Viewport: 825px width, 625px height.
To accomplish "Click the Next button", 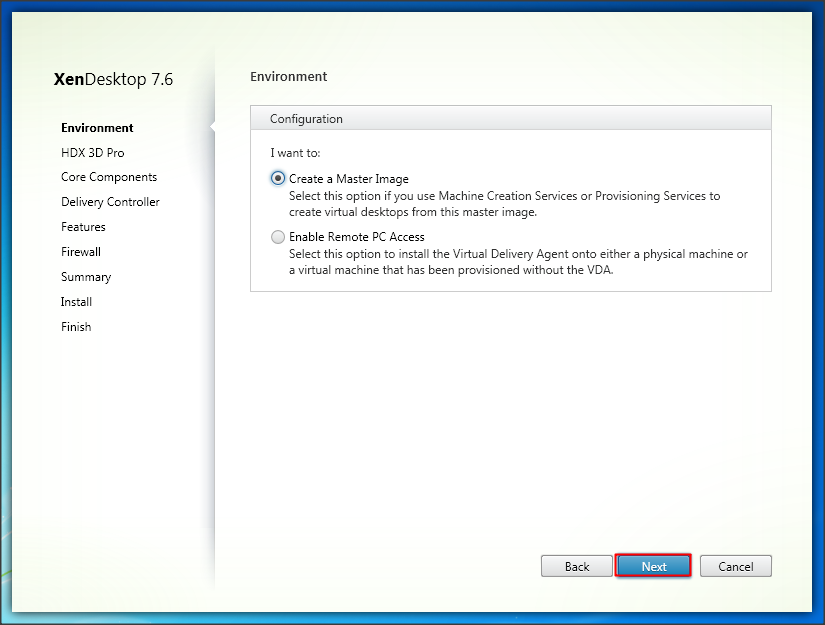I will coord(653,566).
